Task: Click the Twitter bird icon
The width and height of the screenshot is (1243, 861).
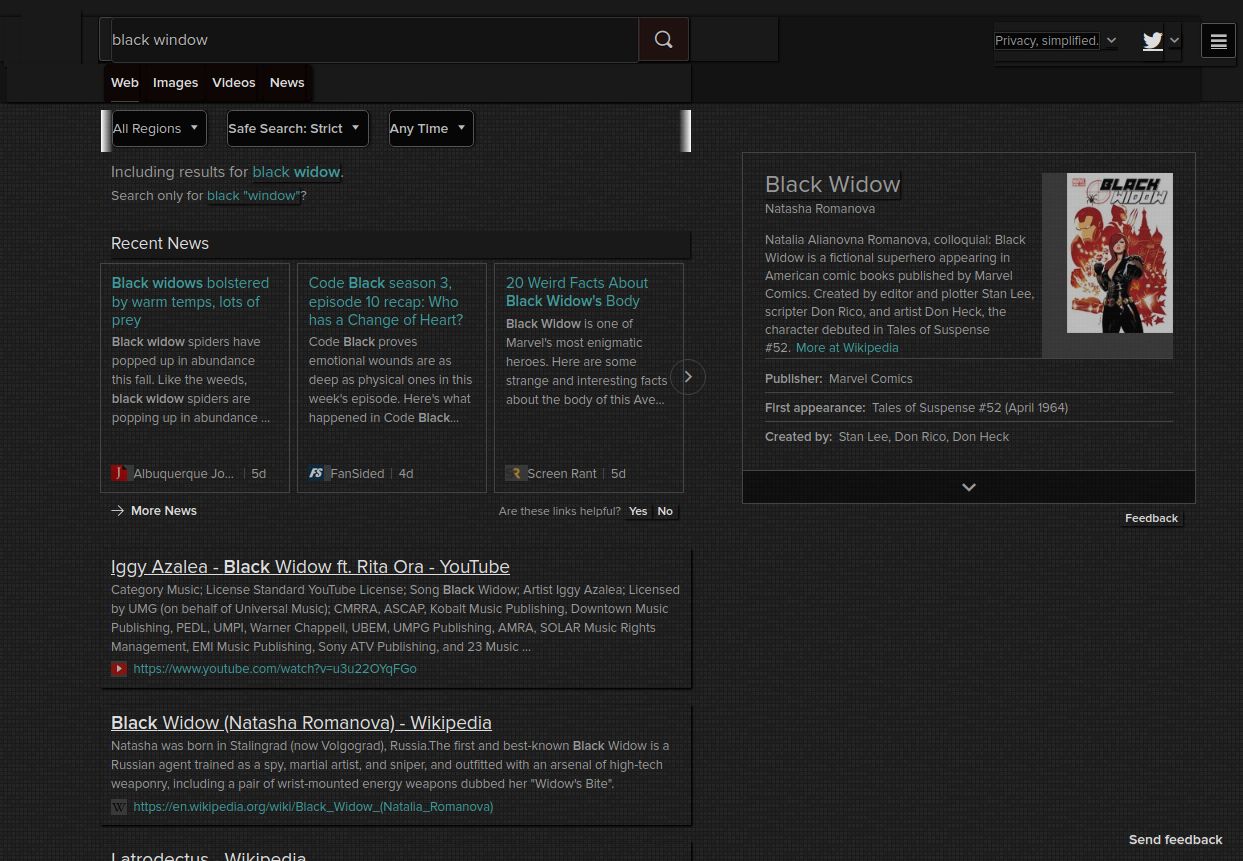Action: [x=1153, y=41]
